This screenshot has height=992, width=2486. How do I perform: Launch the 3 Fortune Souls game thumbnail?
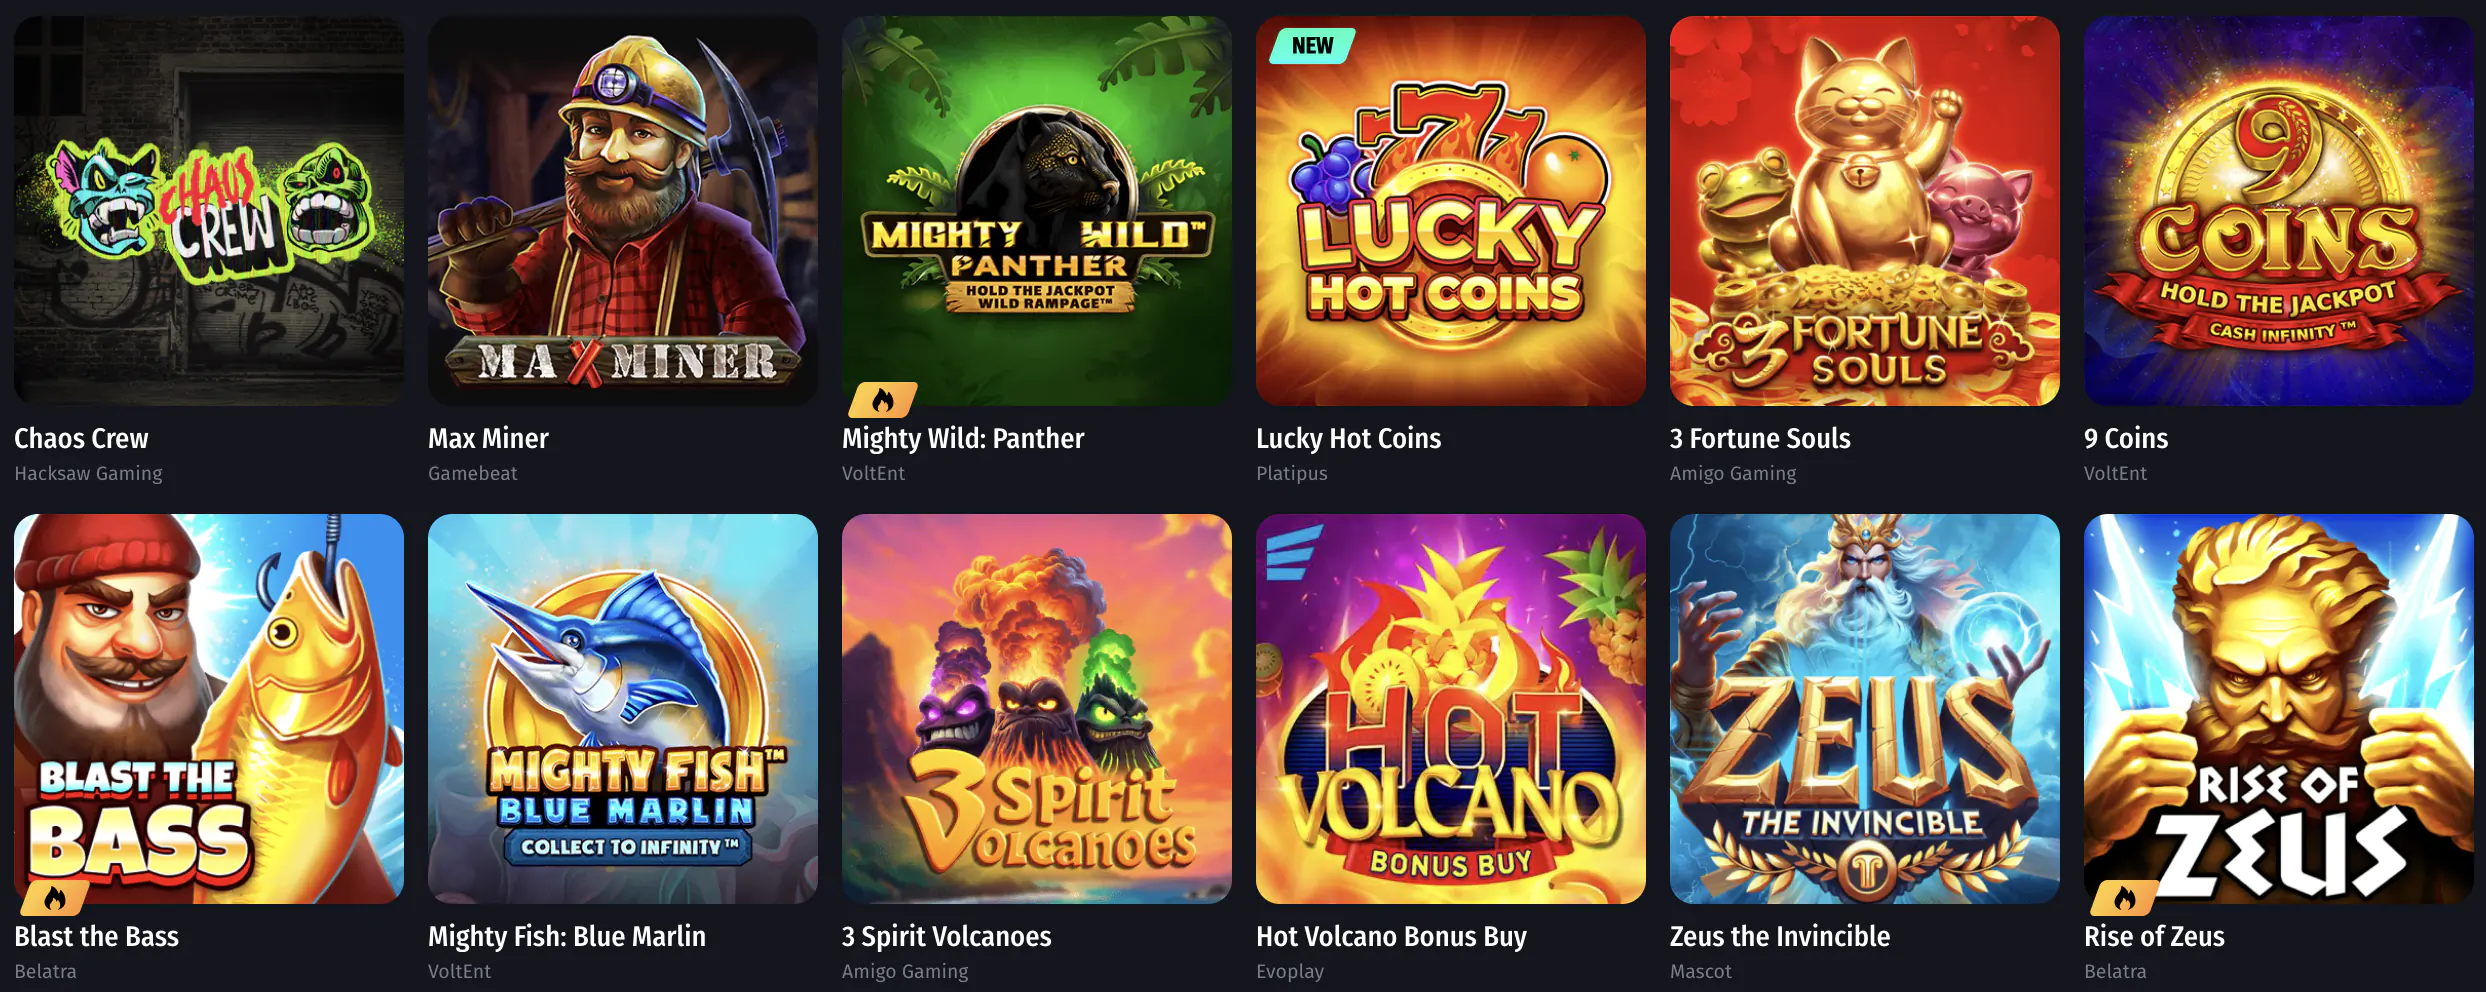1865,211
